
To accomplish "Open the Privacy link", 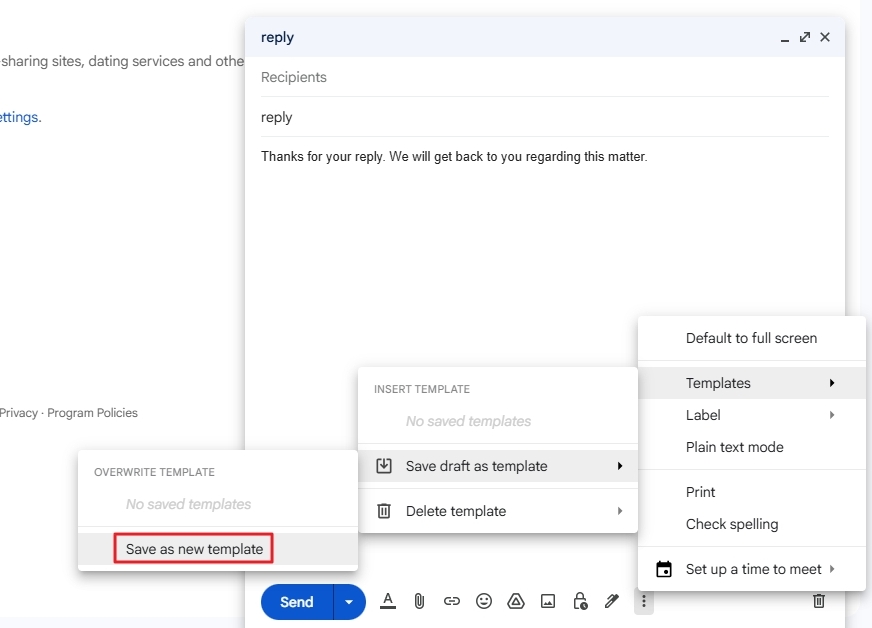I will pos(18,413).
